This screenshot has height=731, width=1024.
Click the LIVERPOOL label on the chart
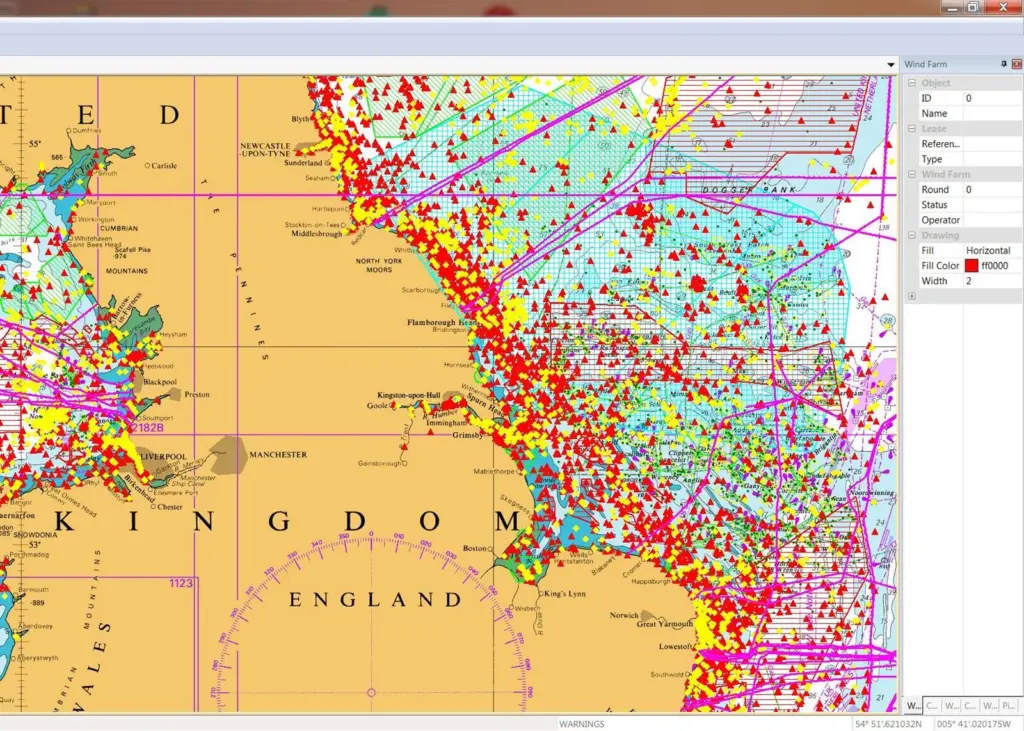[x=163, y=457]
